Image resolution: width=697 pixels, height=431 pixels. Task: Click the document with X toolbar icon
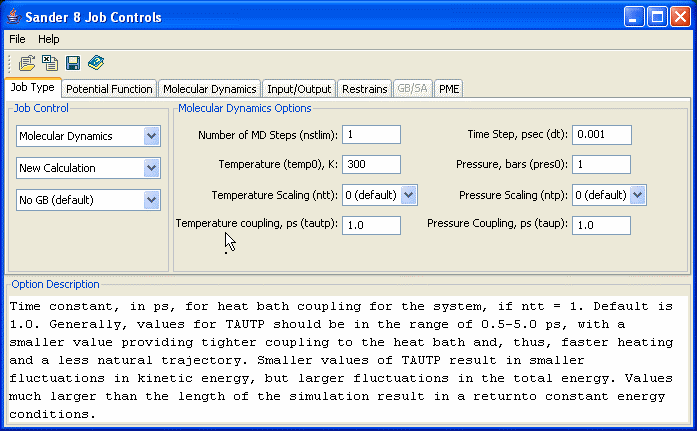pos(50,63)
